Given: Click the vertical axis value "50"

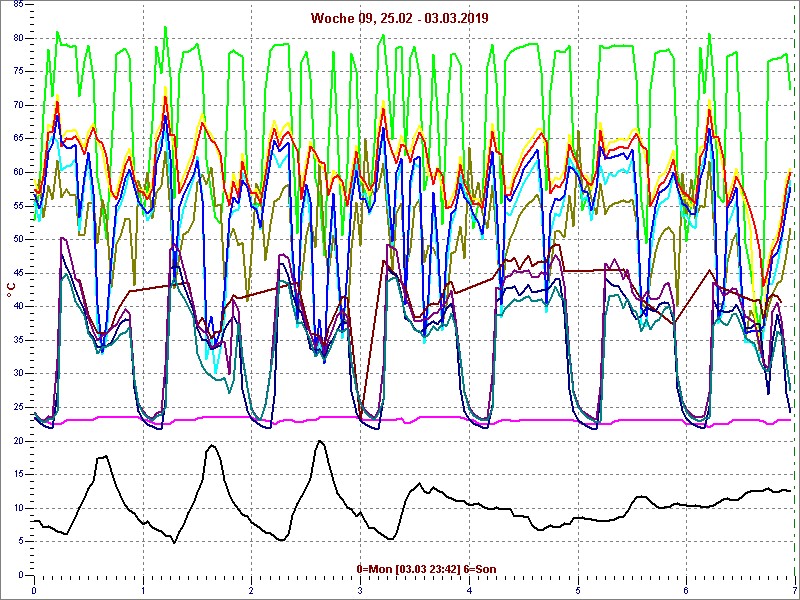Looking at the screenshot, I should 18,239.
